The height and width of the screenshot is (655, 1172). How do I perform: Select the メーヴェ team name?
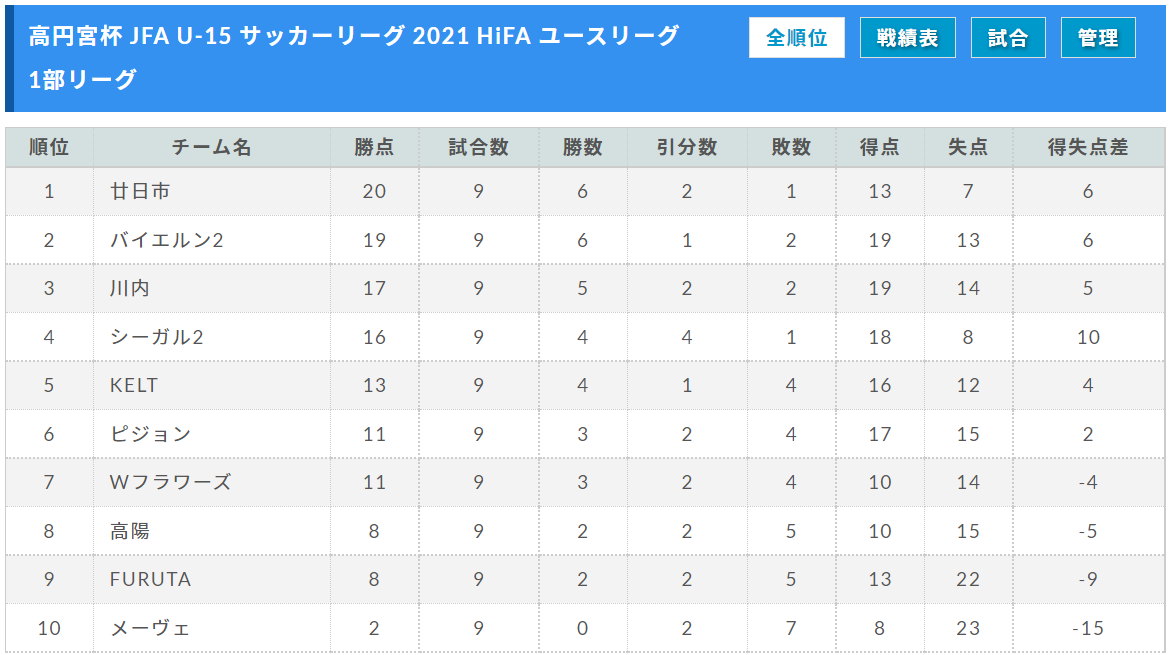coord(150,628)
